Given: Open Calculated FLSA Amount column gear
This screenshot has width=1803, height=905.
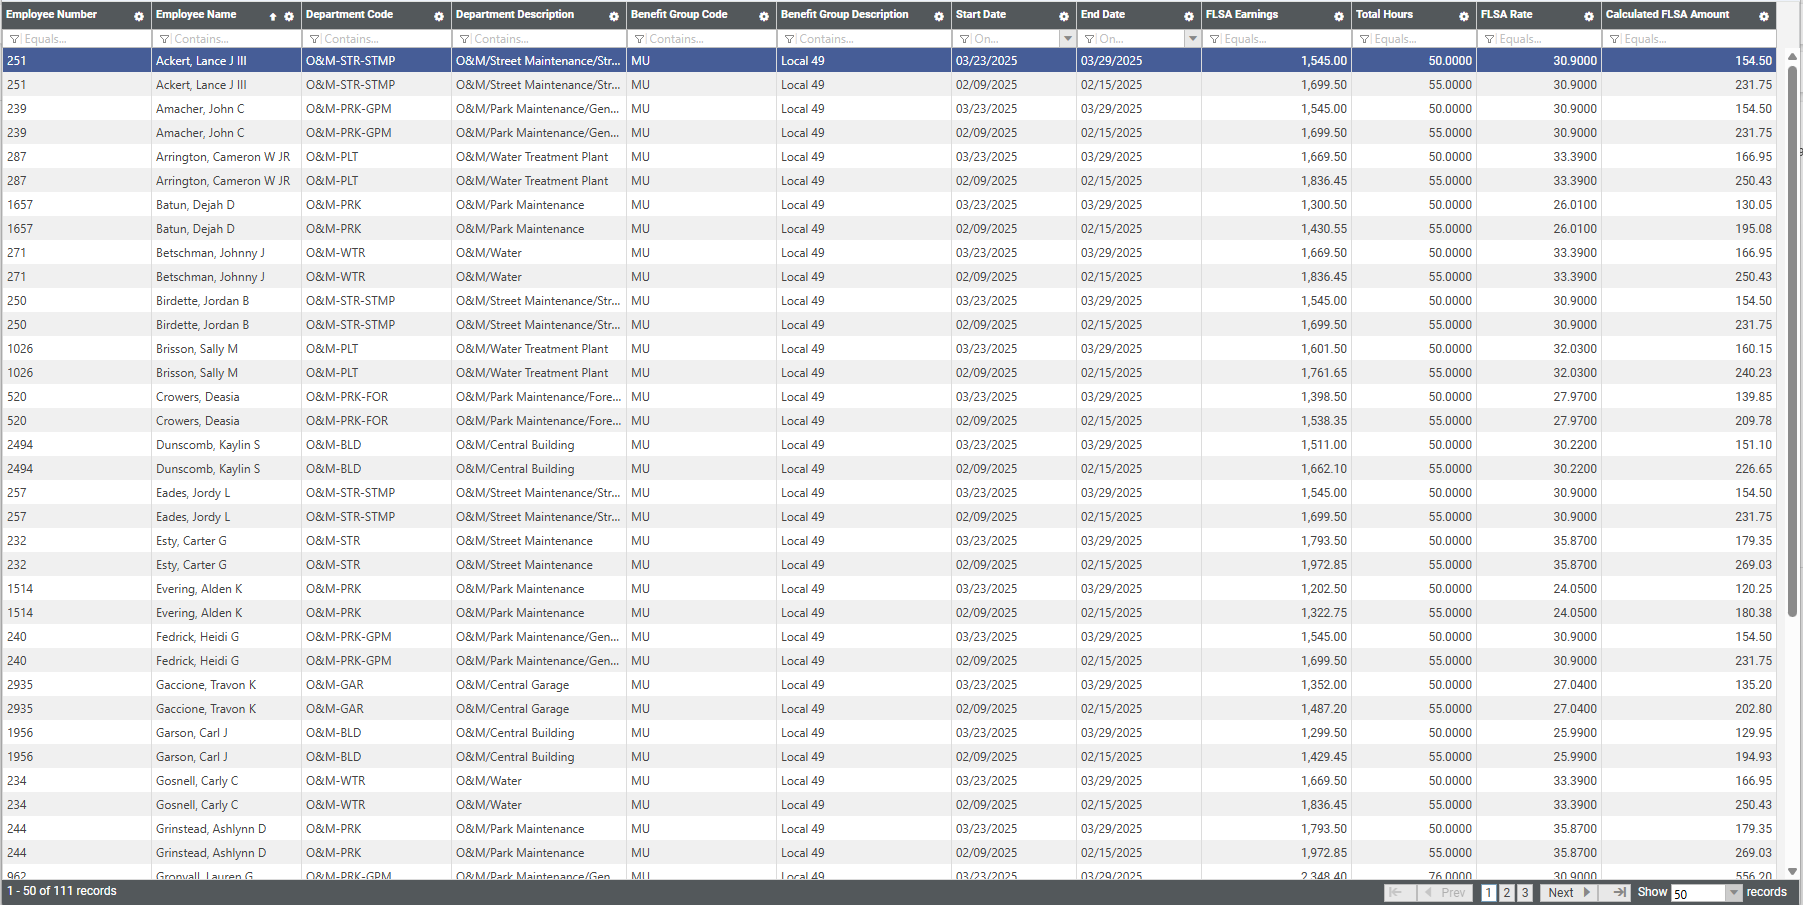Looking at the screenshot, I should (x=1764, y=16).
